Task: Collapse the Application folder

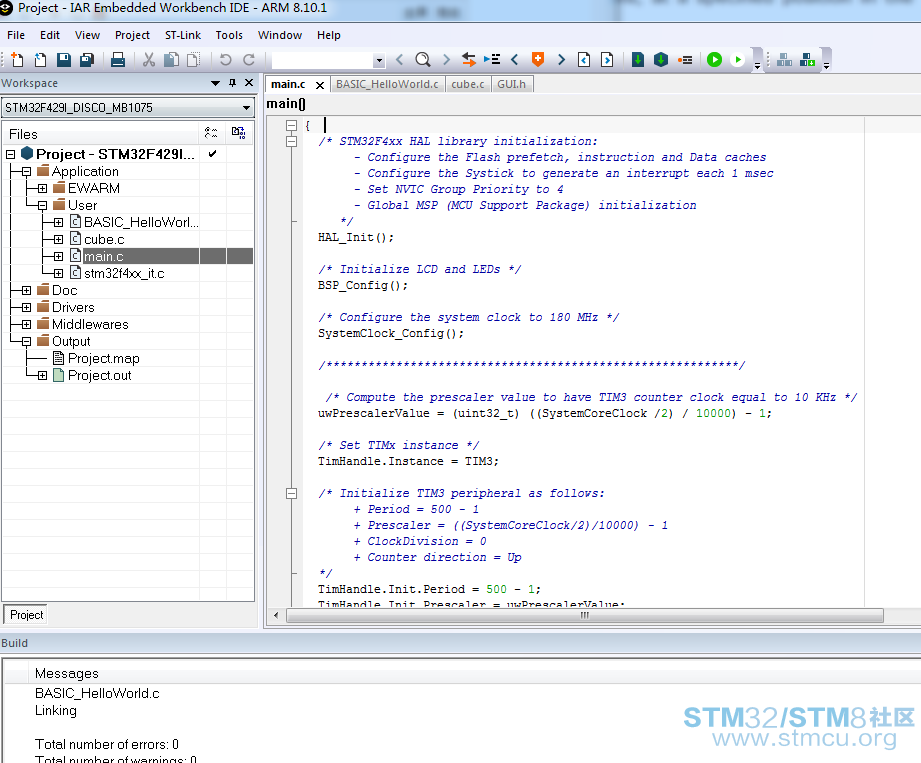Action: pos(26,172)
